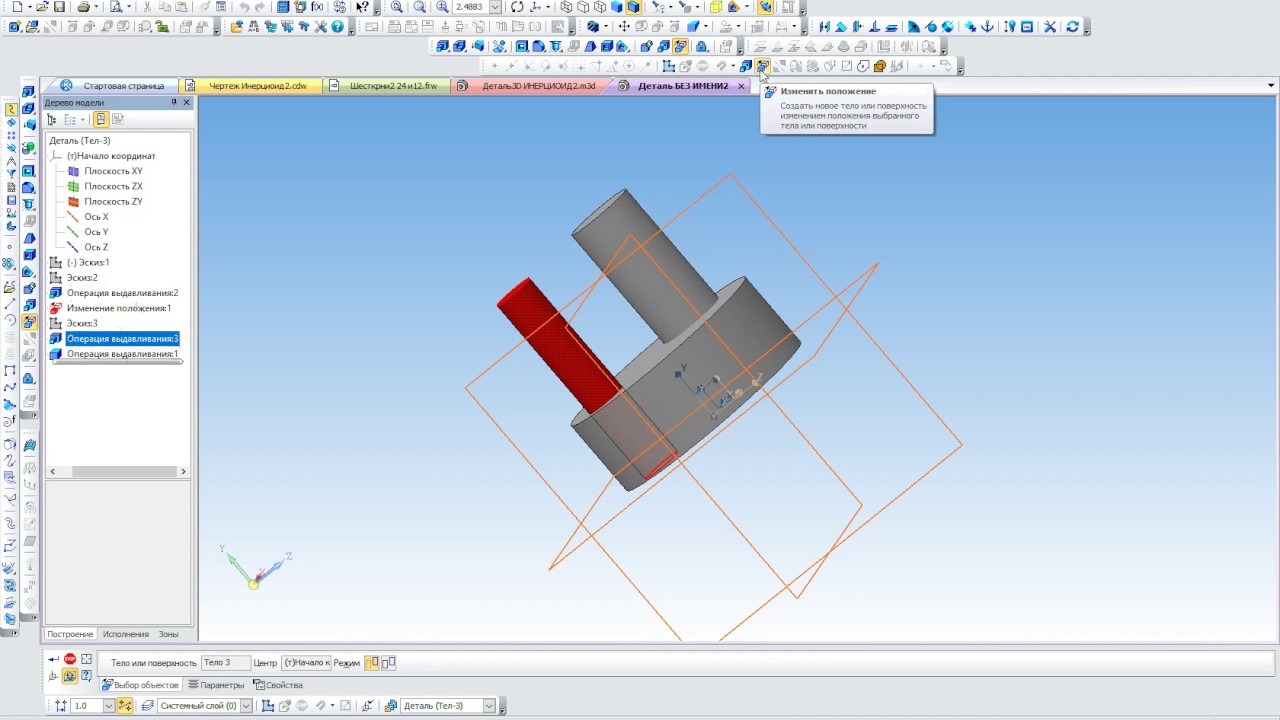The image size is (1280, 720).
Task: Toggle first mode button in Режим
Action: point(371,662)
